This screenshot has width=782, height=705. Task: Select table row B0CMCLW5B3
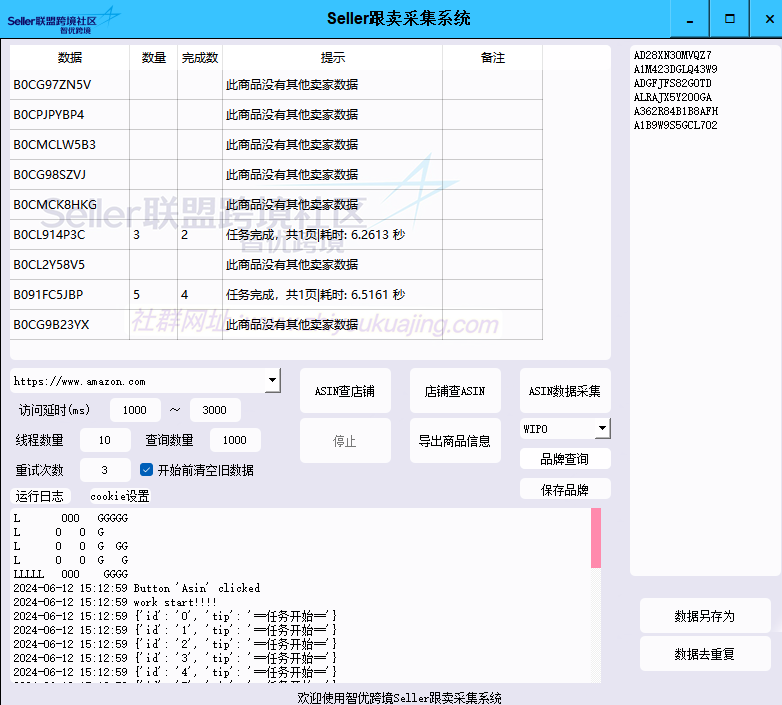(276, 145)
